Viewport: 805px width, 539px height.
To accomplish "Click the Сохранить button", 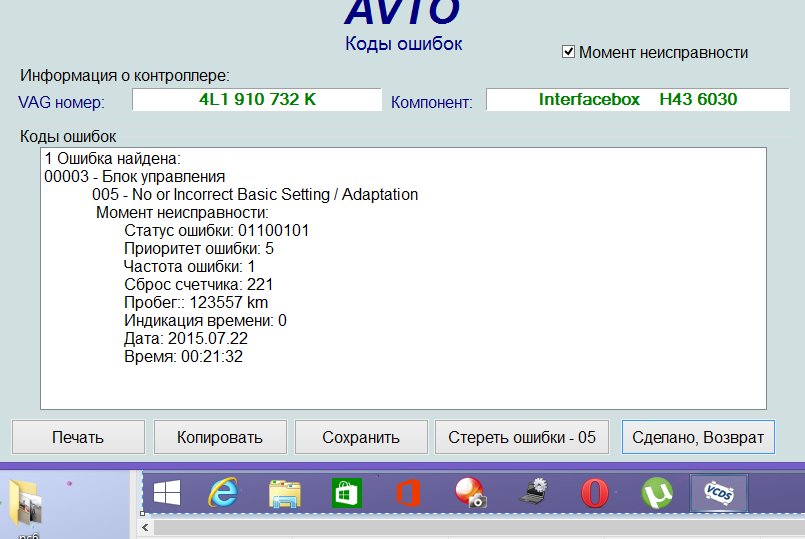I will [361, 437].
